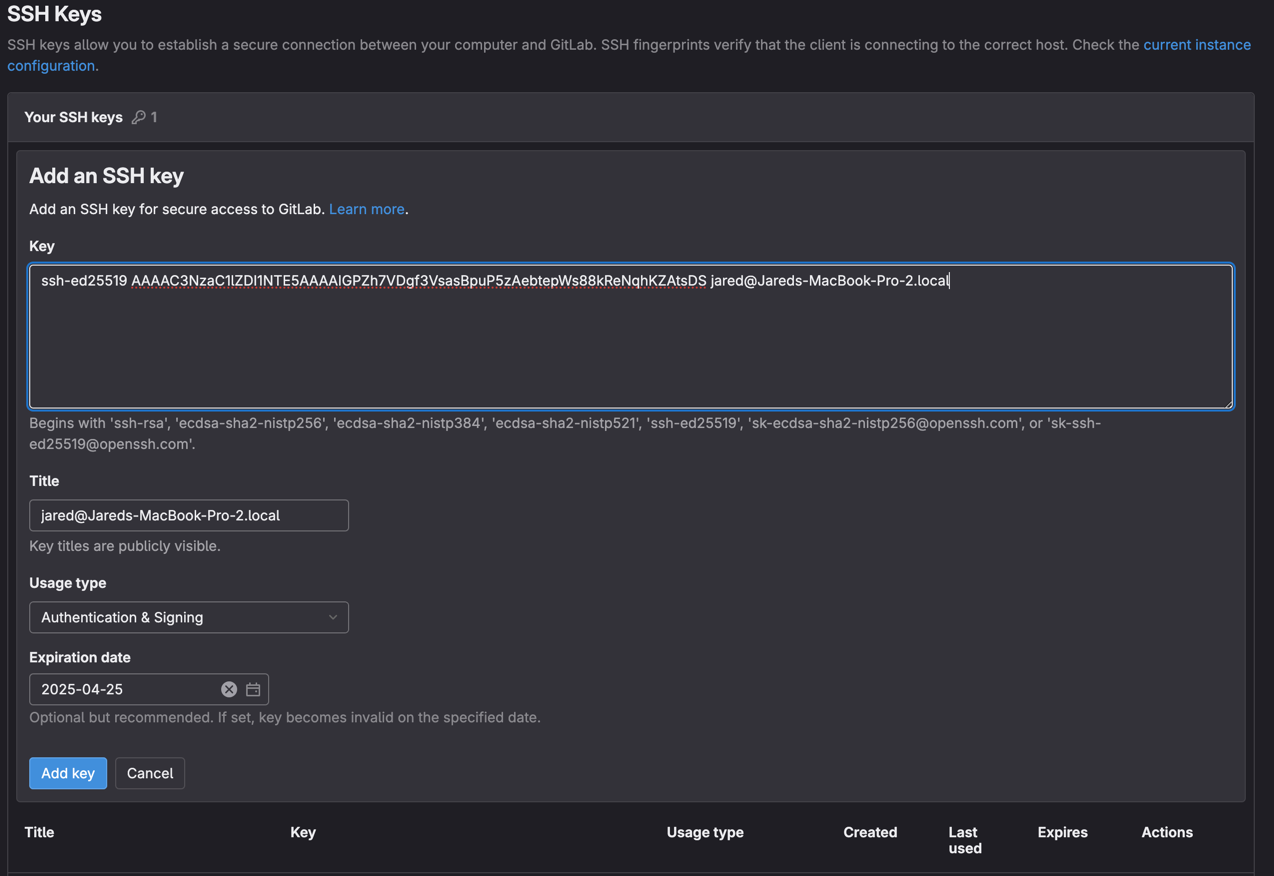Cancel adding the SSH key
Viewport: 1274px width, 876px height.
point(150,773)
